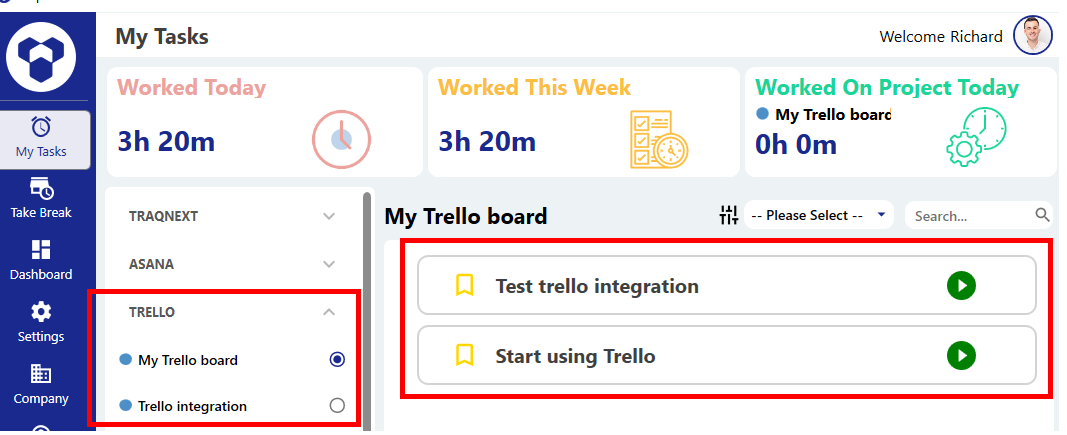Select My Trello board radio button

(x=337, y=360)
